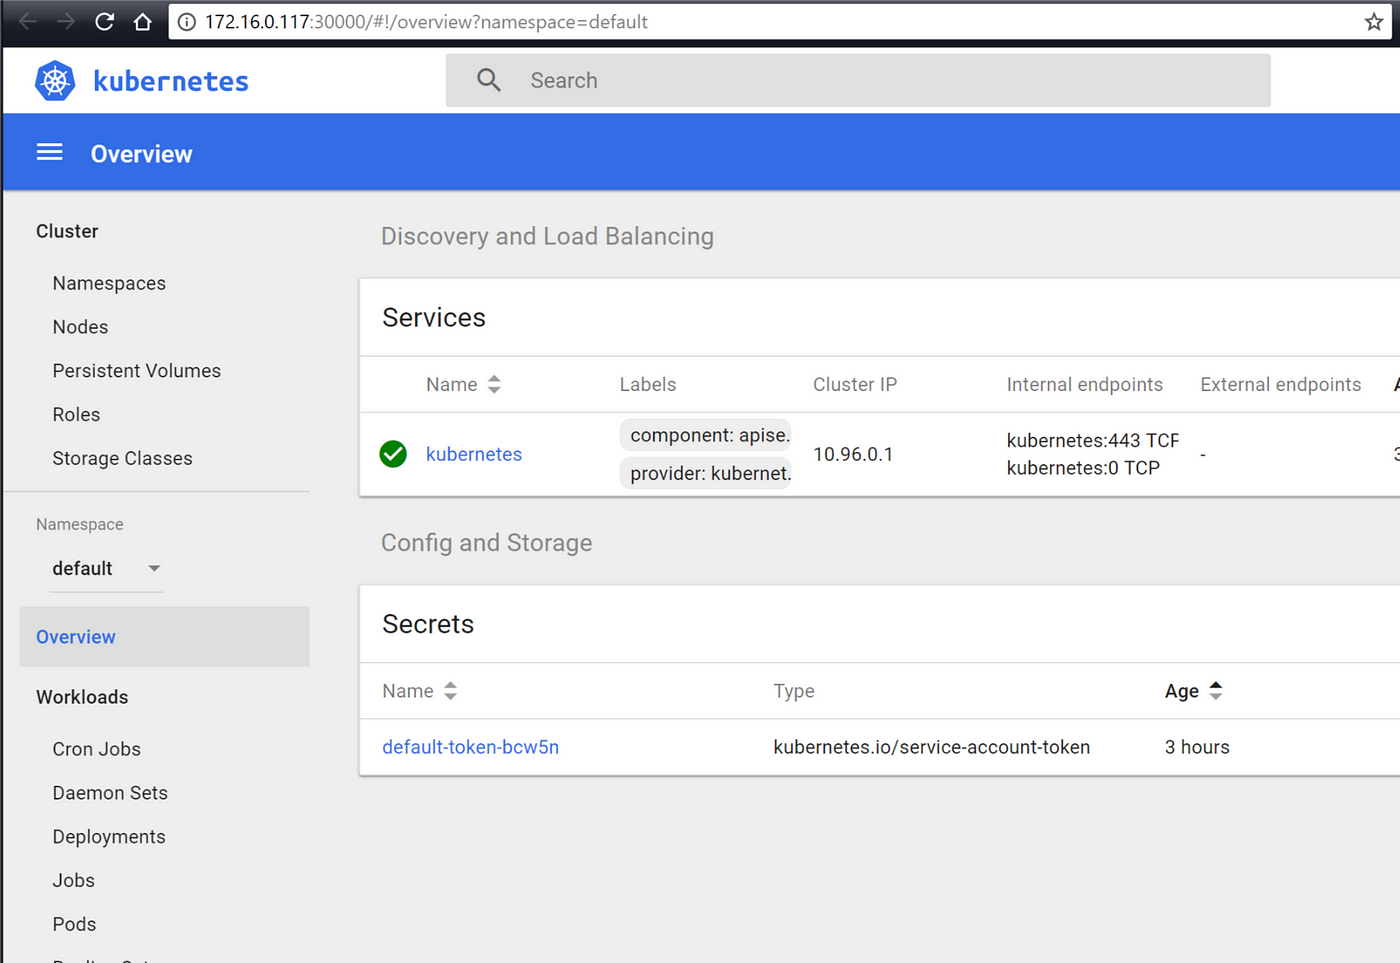Open Pods page in sidebar
Viewport: 1400px width, 963px height.
click(74, 924)
